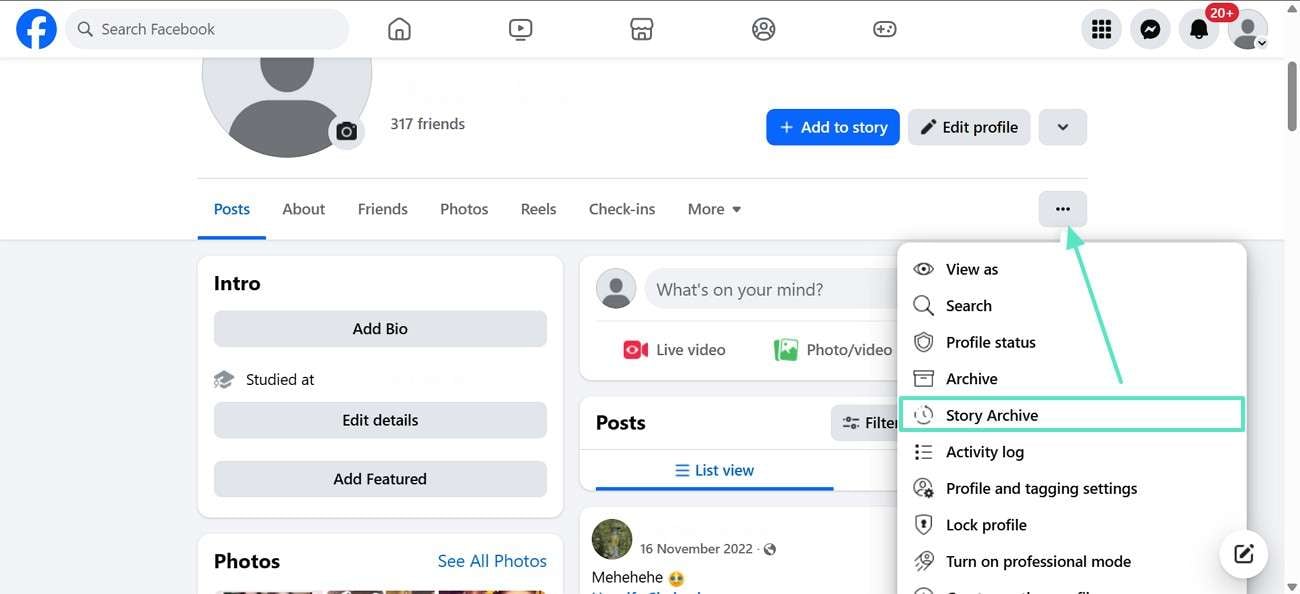The height and width of the screenshot is (594, 1300).
Task: Open the account menu avatar
Action: pos(1248,30)
